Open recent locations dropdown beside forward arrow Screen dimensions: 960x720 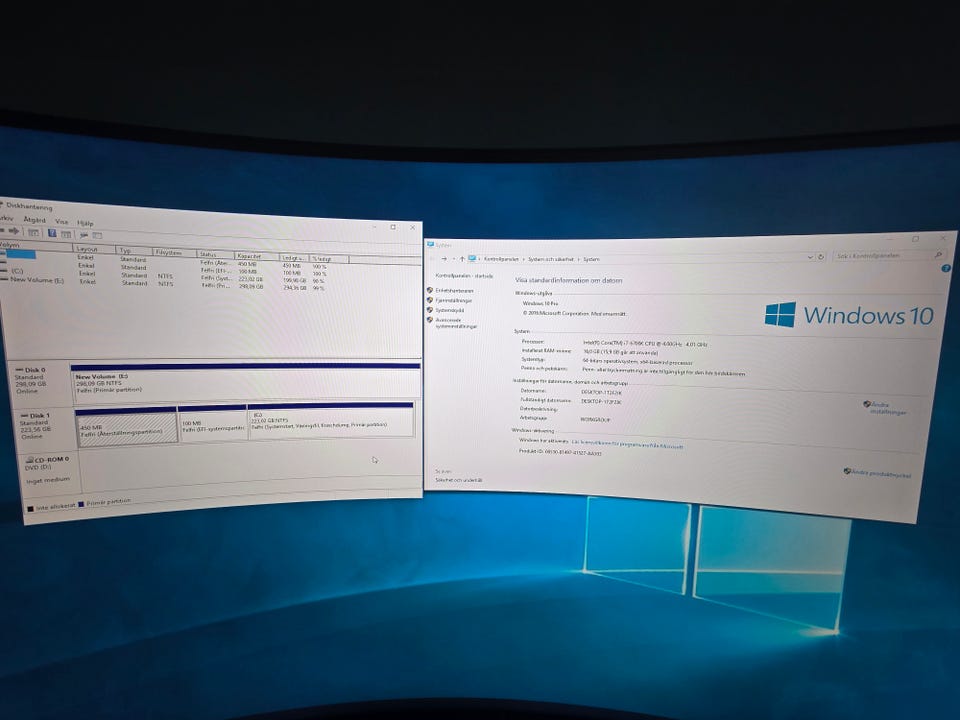click(454, 259)
